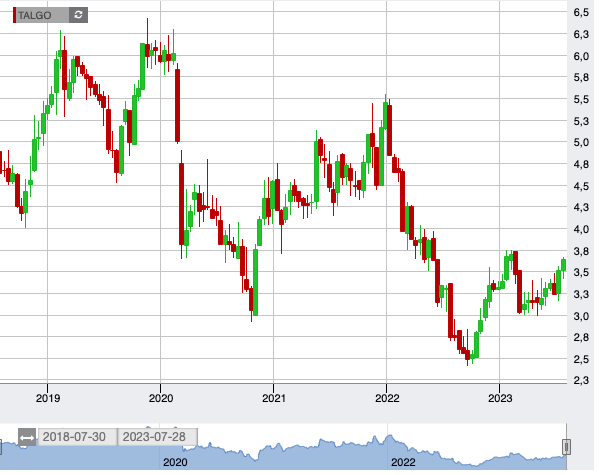The image size is (599, 475).
Task: Select the last green candle at the right edge
Action: point(563,265)
